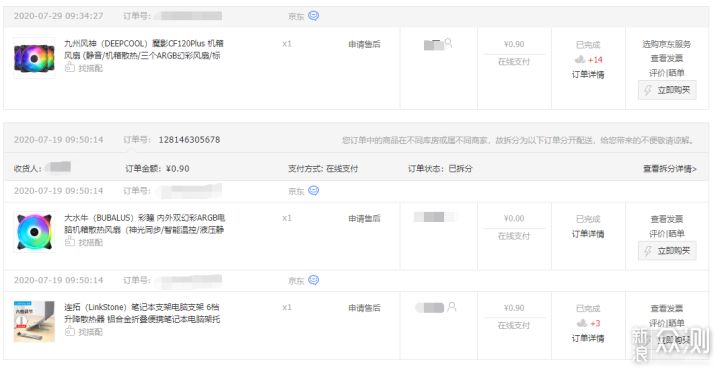Open chat icon next to 京东 in BUBALUS order

(x=313, y=191)
